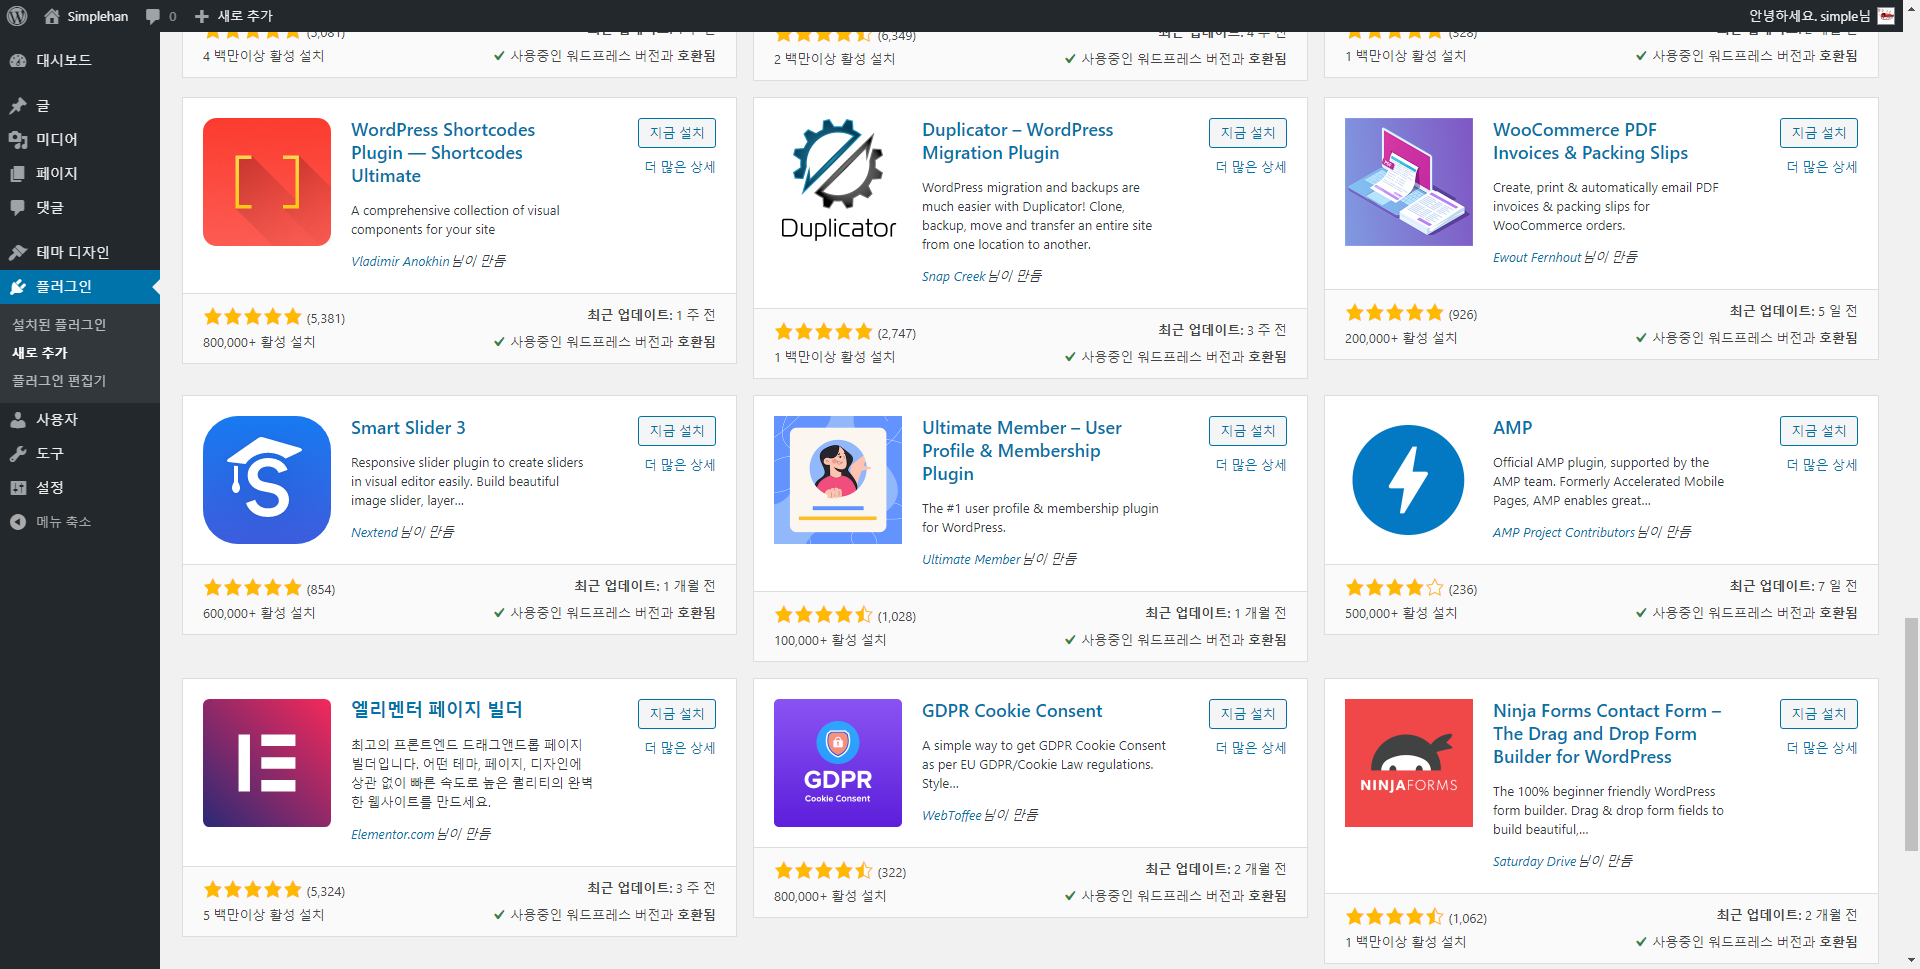
Task: Collapse menu via 메뉴 축소 arrow icon
Action: tap(18, 521)
